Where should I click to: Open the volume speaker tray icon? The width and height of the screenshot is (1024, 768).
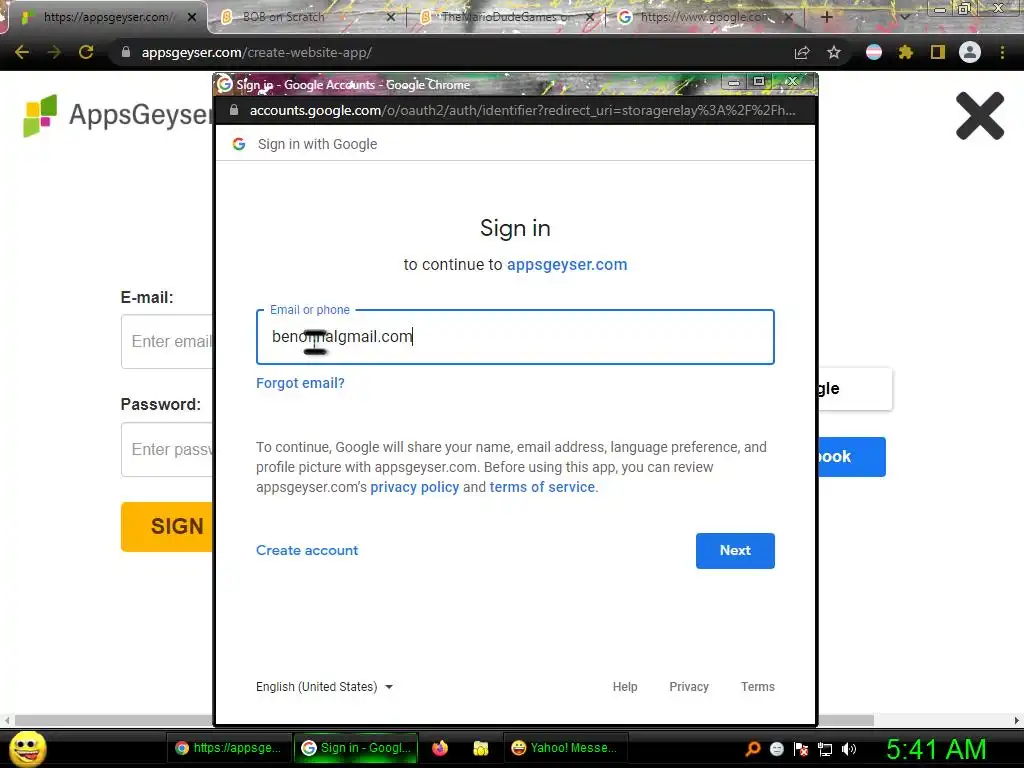coord(849,749)
